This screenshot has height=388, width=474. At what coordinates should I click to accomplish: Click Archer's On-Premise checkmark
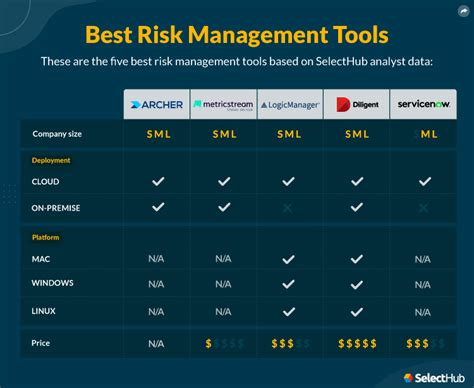(x=158, y=207)
